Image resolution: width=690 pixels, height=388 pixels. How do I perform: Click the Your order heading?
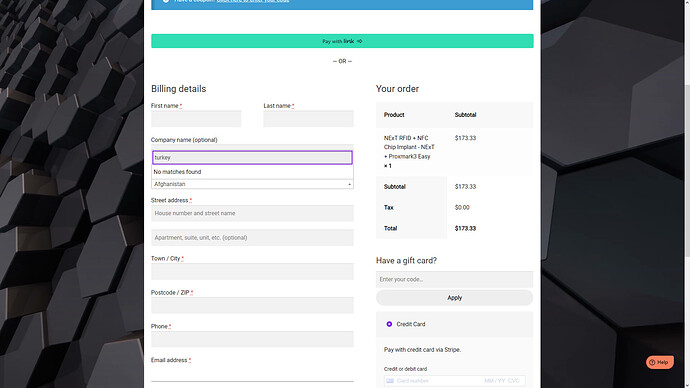[397, 89]
